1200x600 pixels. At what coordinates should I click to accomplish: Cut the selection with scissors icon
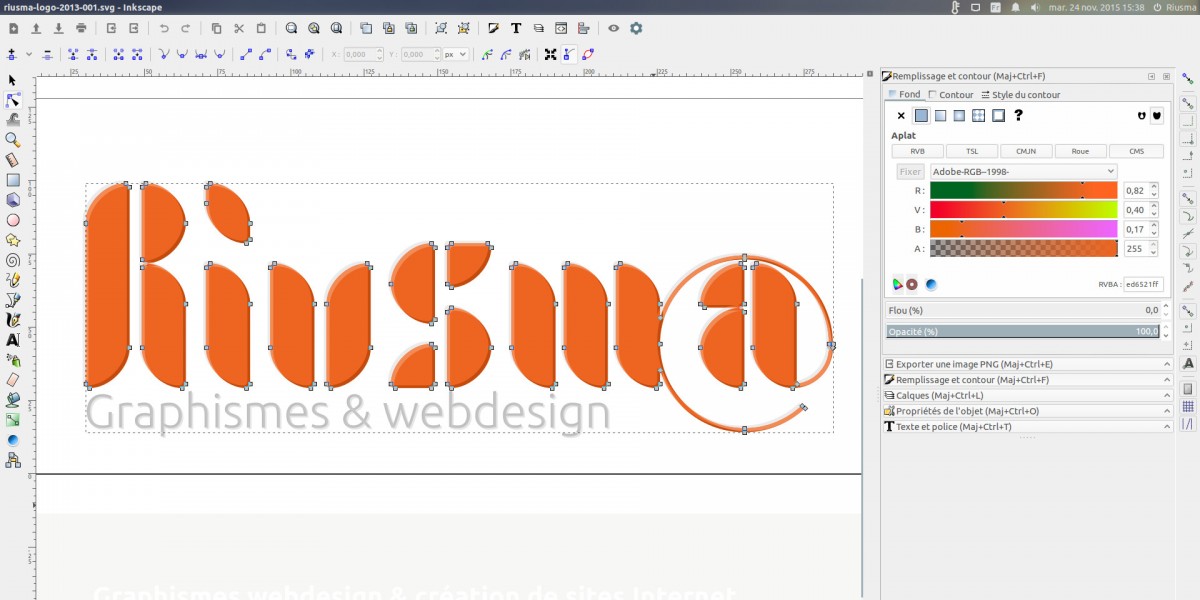pos(239,29)
